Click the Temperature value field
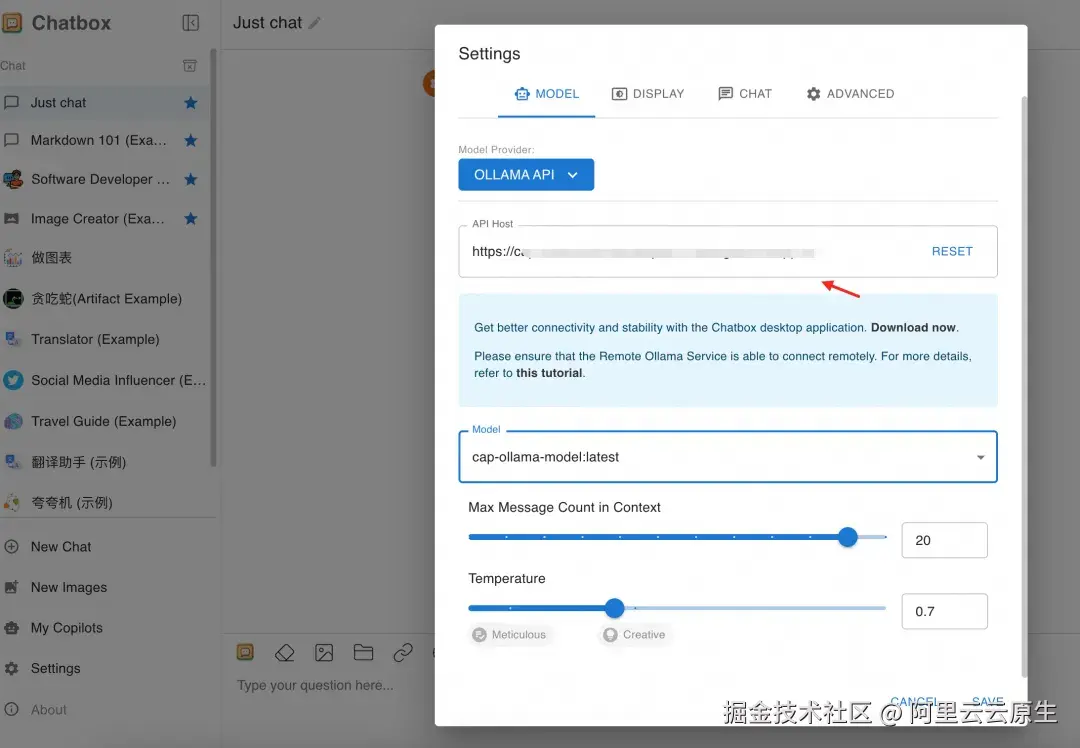The width and height of the screenshot is (1080, 748). [x=944, y=612]
